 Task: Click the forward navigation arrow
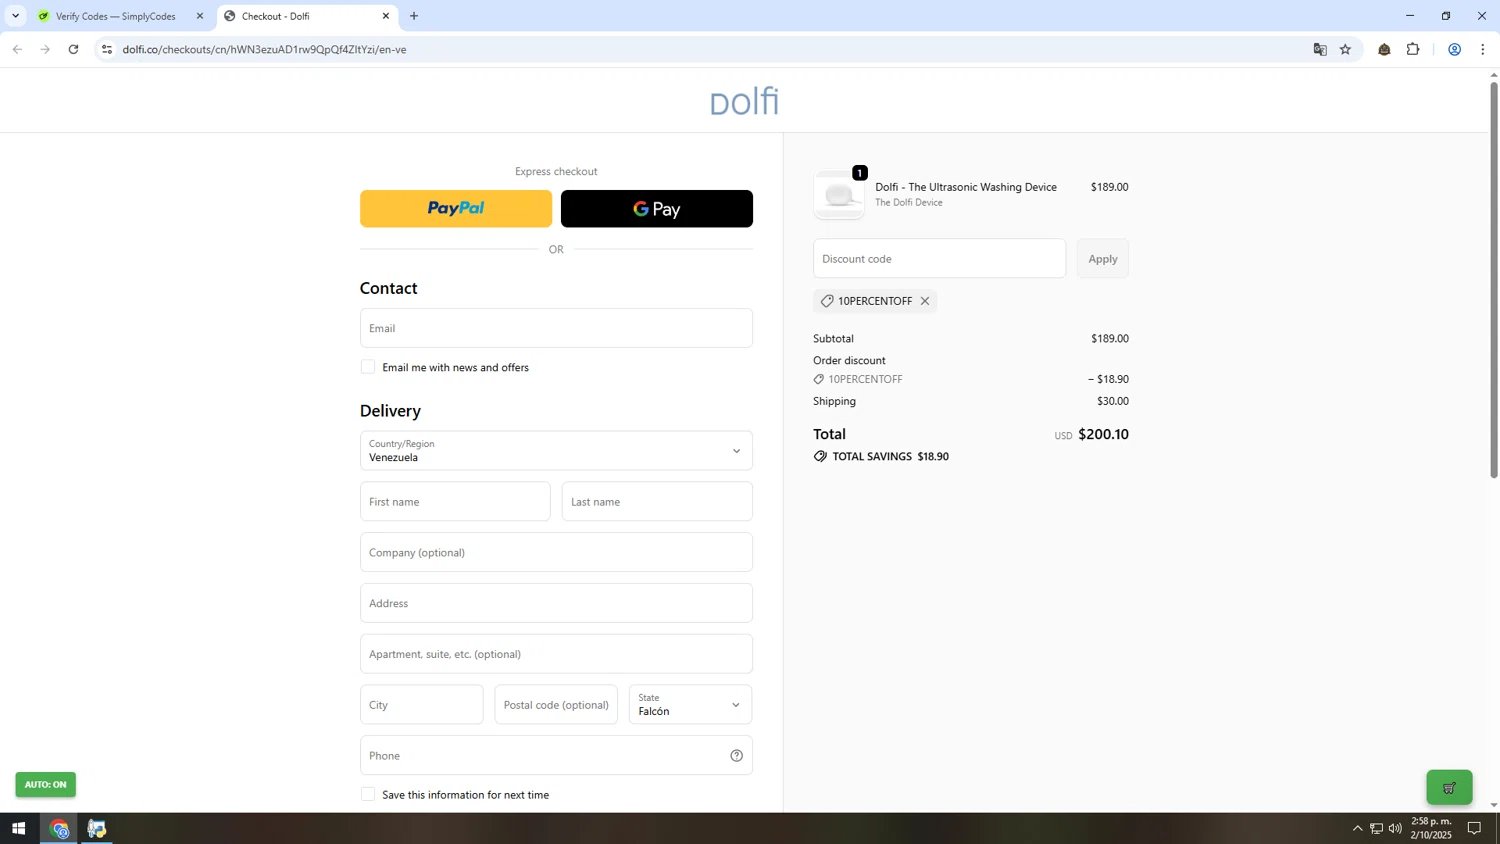pyautogui.click(x=45, y=49)
